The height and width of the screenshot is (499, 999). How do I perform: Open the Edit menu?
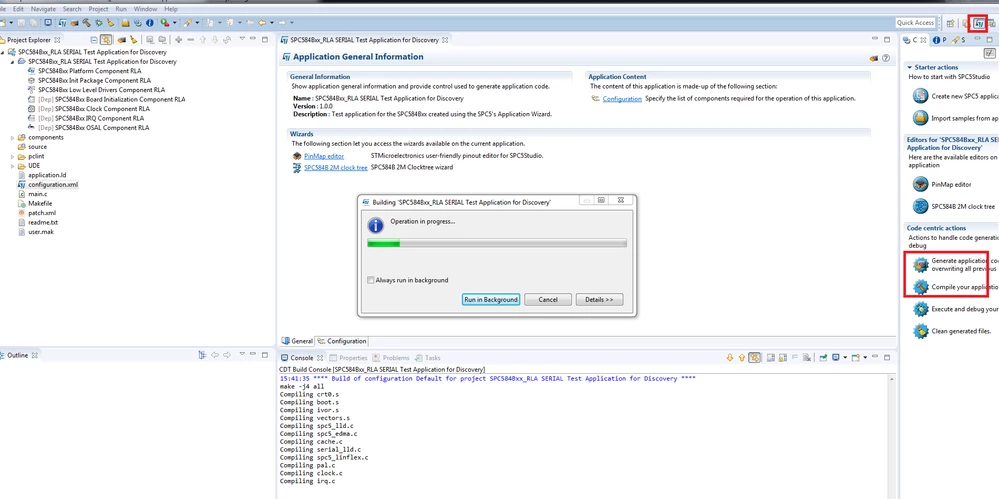click(18, 10)
